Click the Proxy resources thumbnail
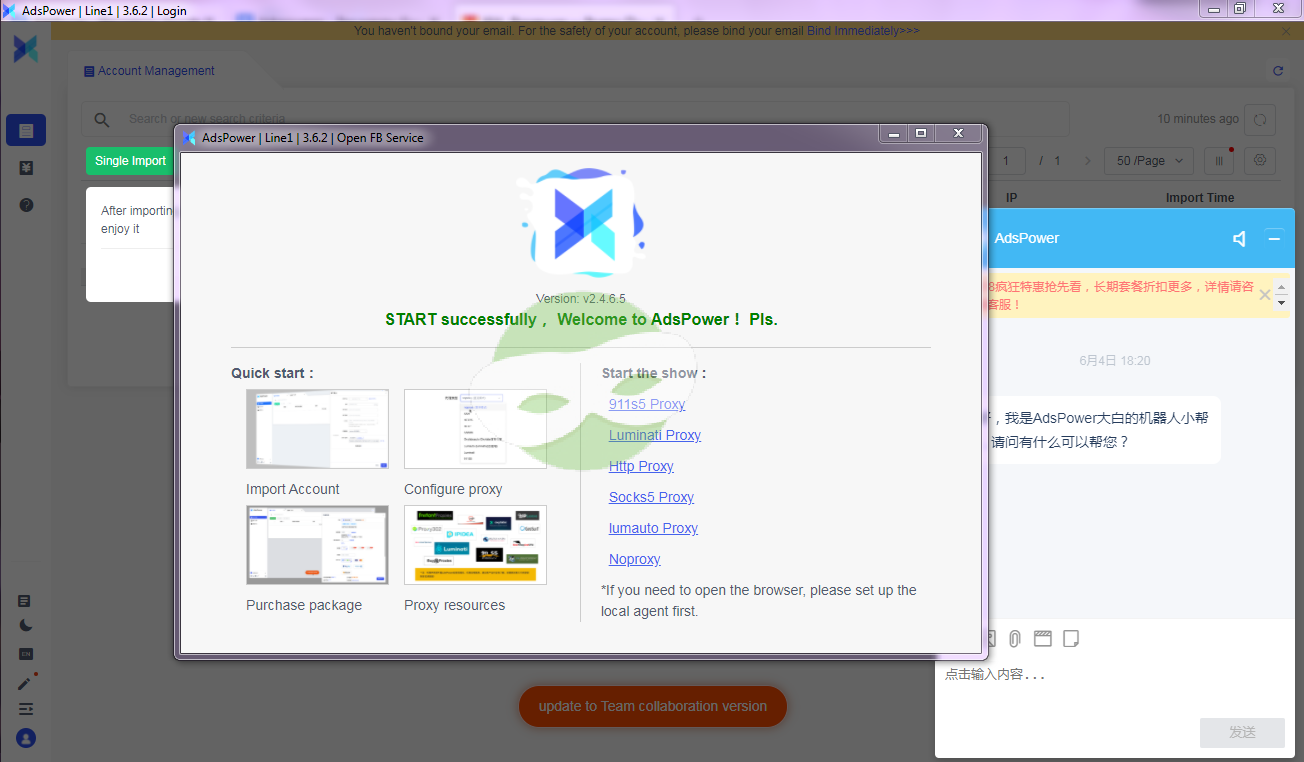 475,545
